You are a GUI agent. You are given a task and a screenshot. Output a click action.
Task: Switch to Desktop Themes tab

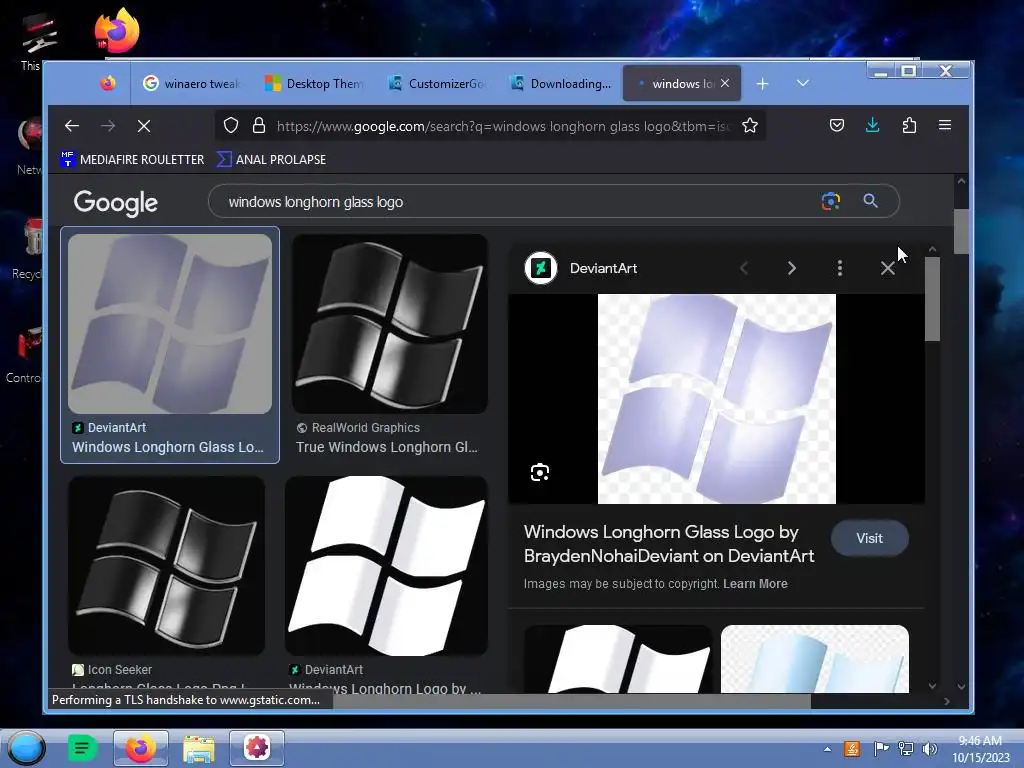coord(313,84)
